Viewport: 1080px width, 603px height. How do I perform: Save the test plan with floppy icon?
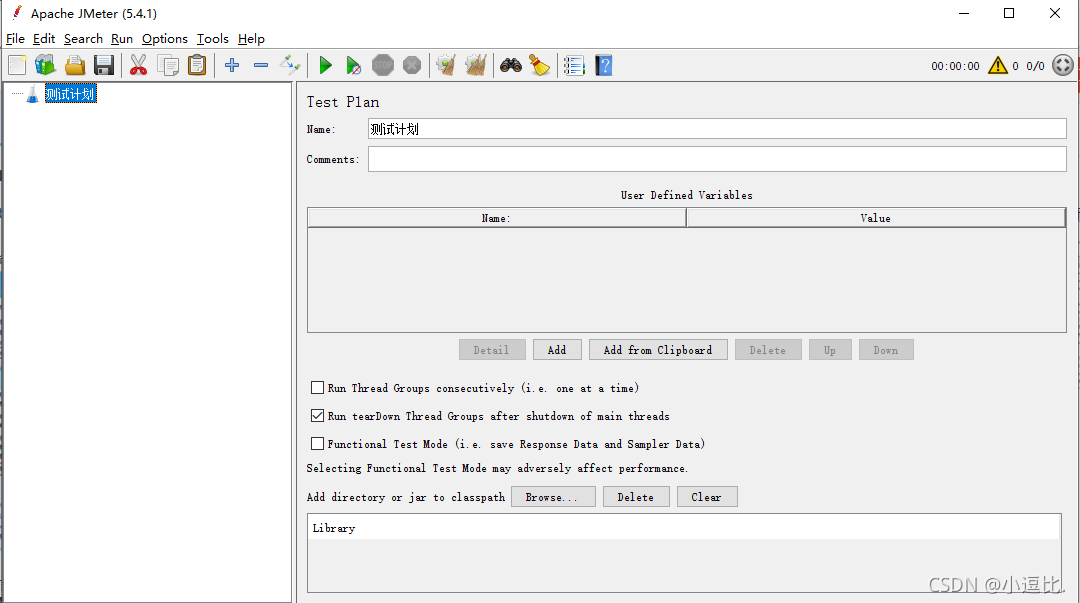104,65
